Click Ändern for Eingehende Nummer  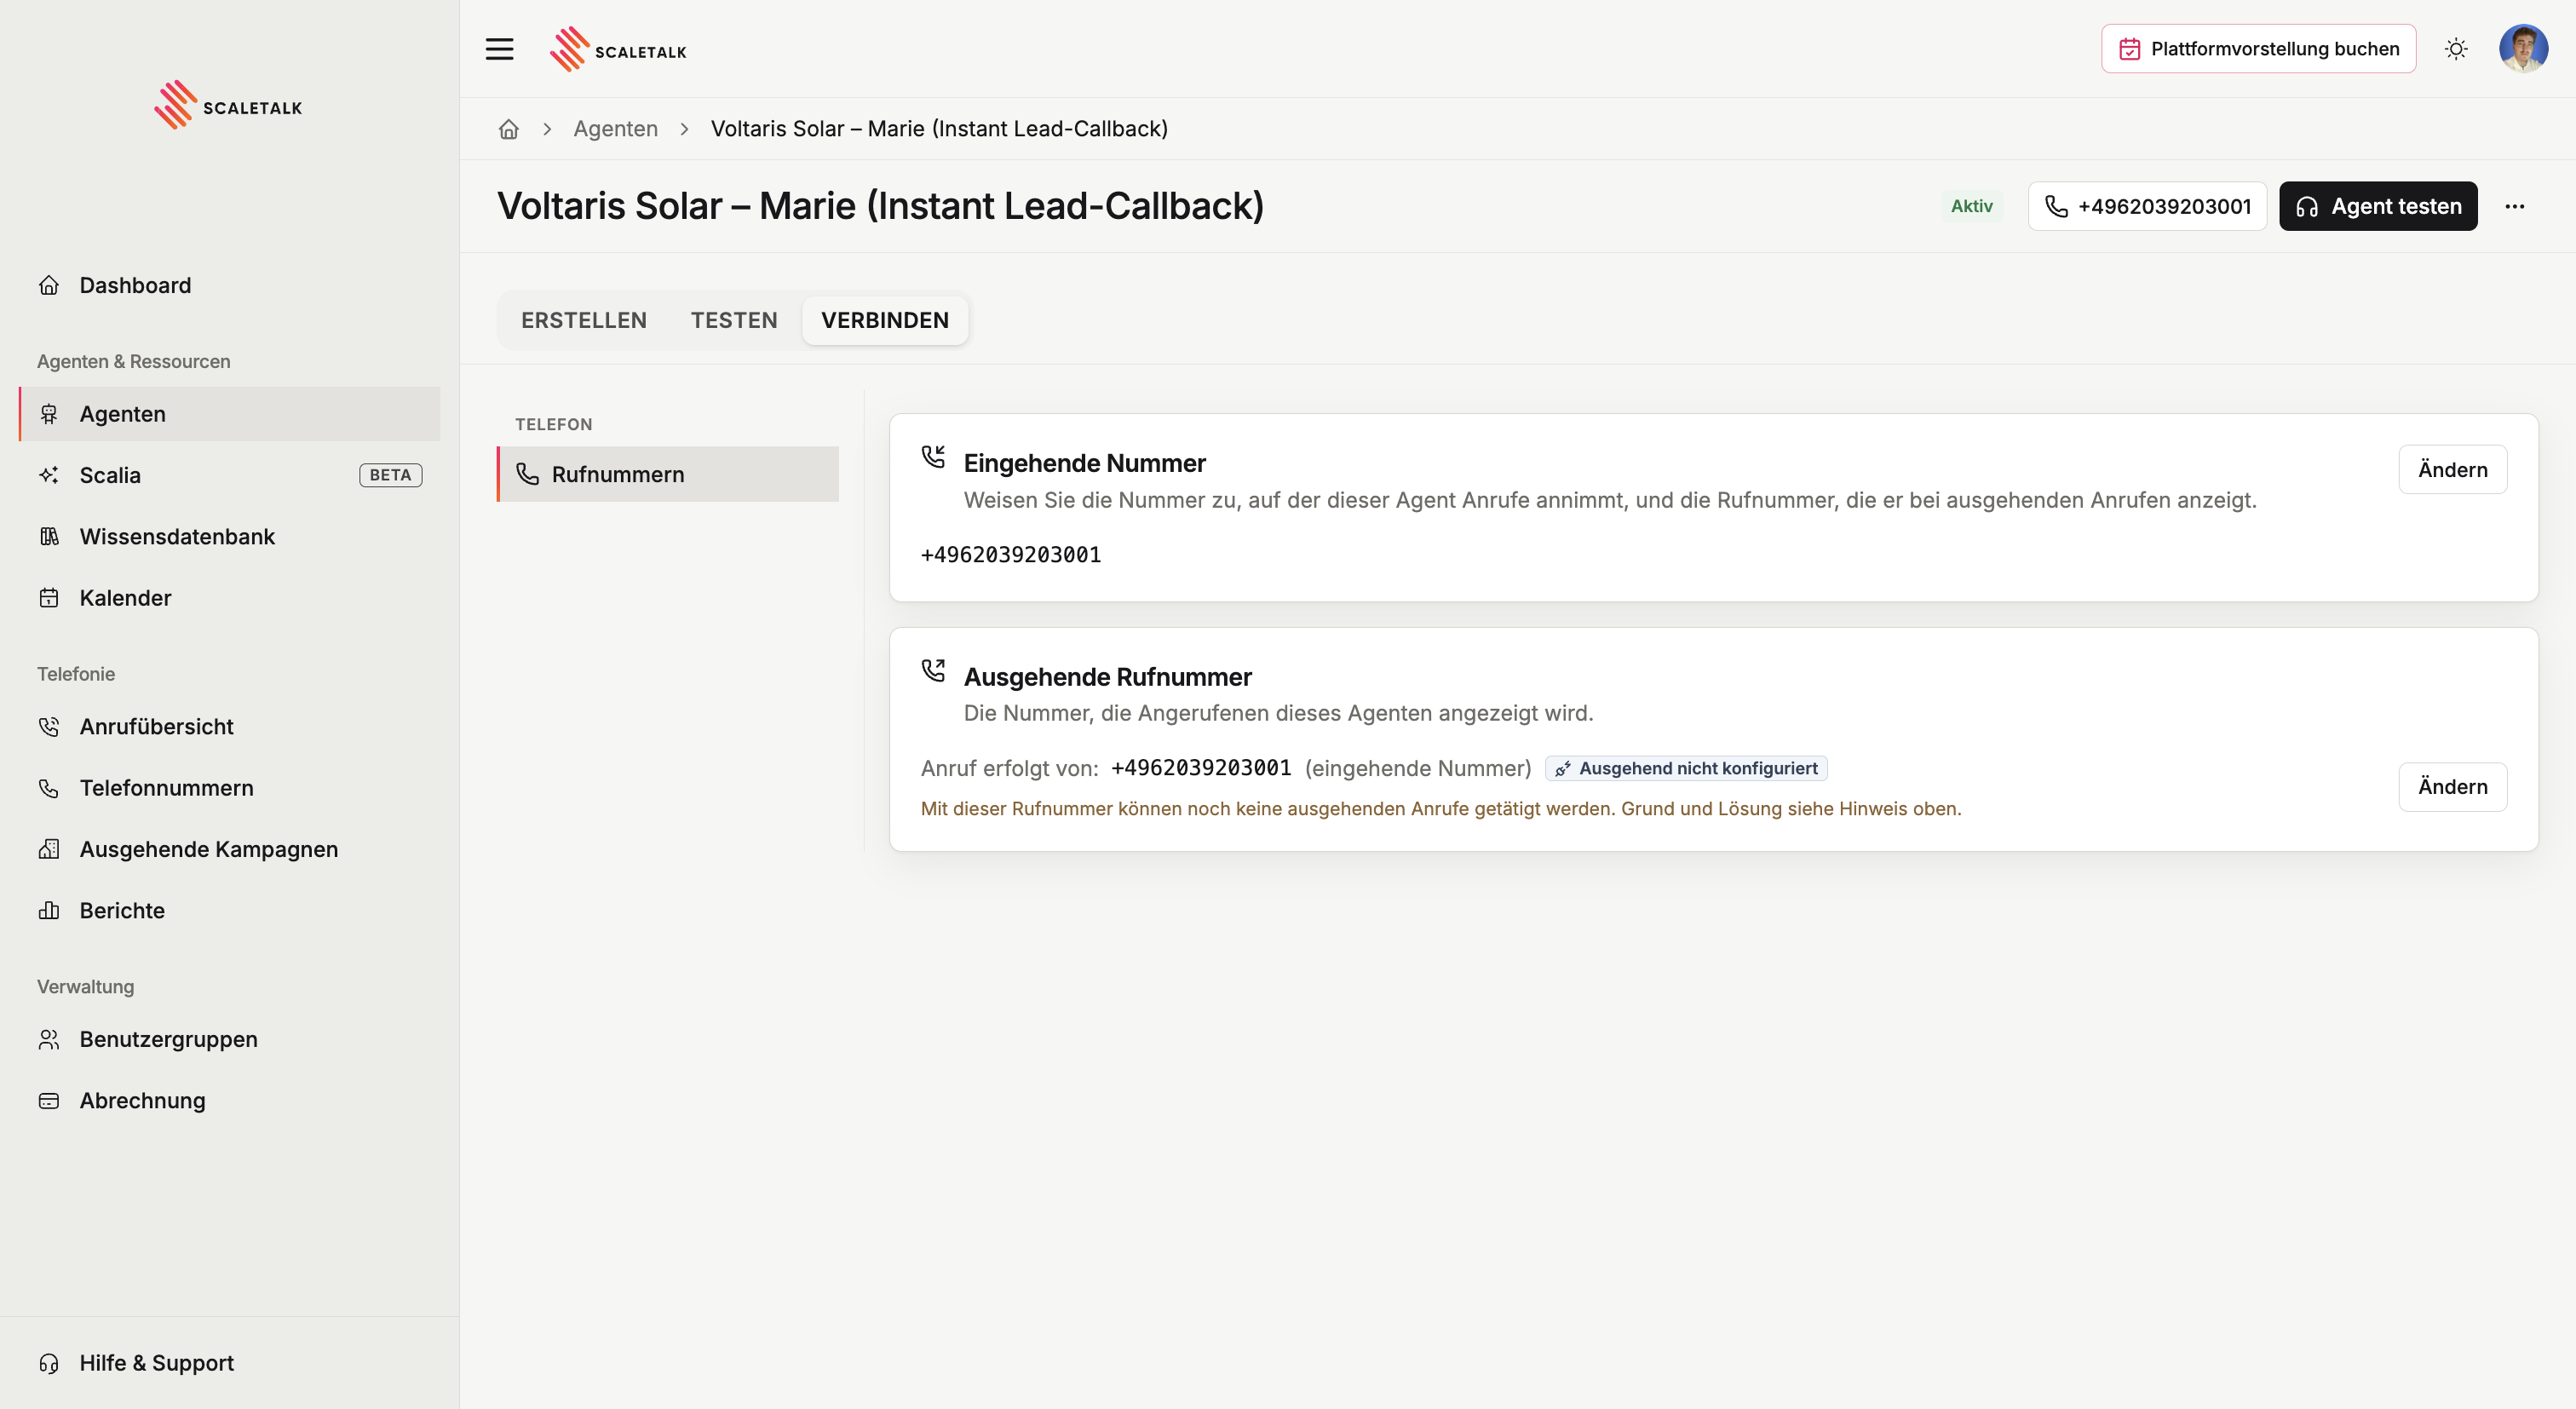(2452, 470)
